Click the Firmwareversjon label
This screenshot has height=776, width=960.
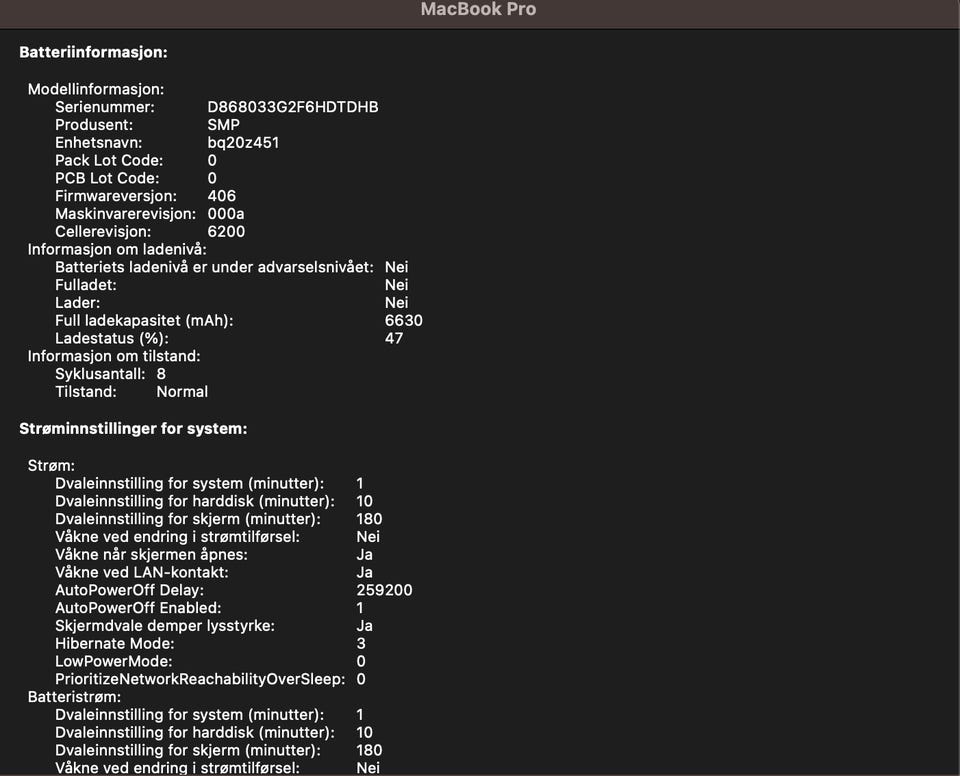coord(116,196)
